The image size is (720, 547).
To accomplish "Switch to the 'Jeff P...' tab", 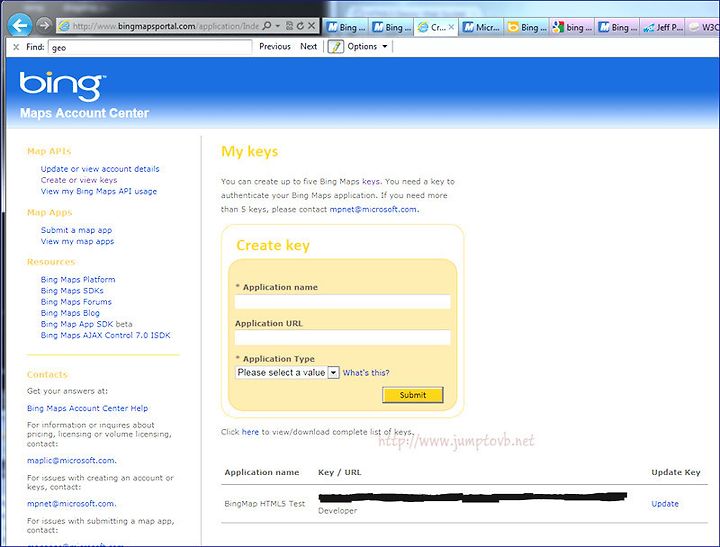I will pyautogui.click(x=663, y=28).
